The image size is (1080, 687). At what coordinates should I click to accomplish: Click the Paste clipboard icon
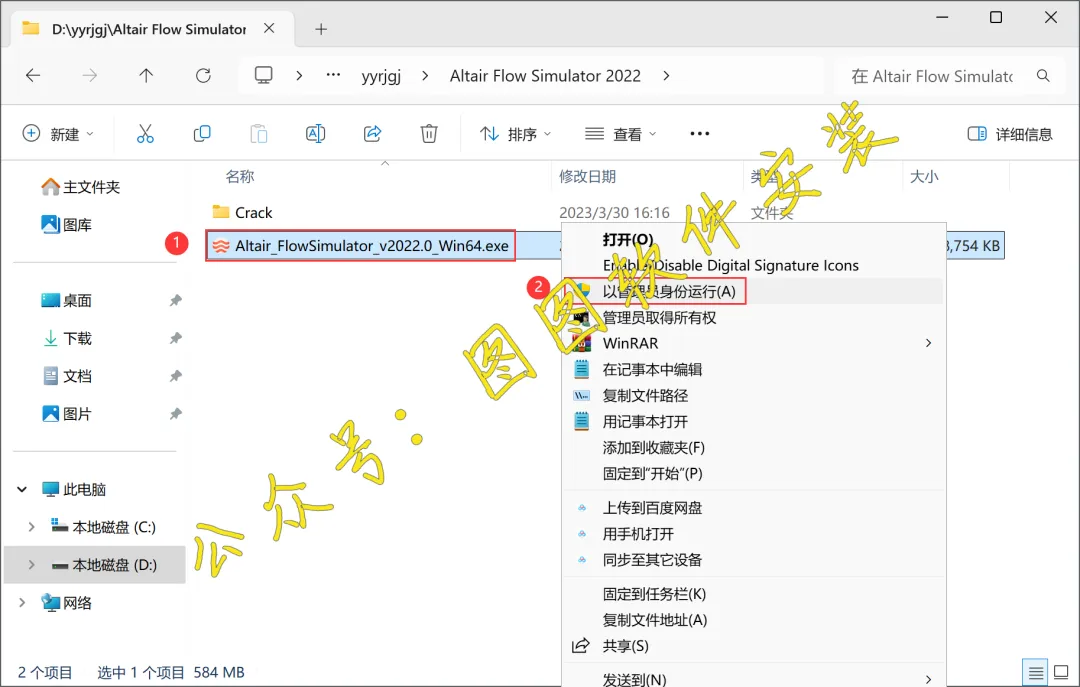click(258, 134)
